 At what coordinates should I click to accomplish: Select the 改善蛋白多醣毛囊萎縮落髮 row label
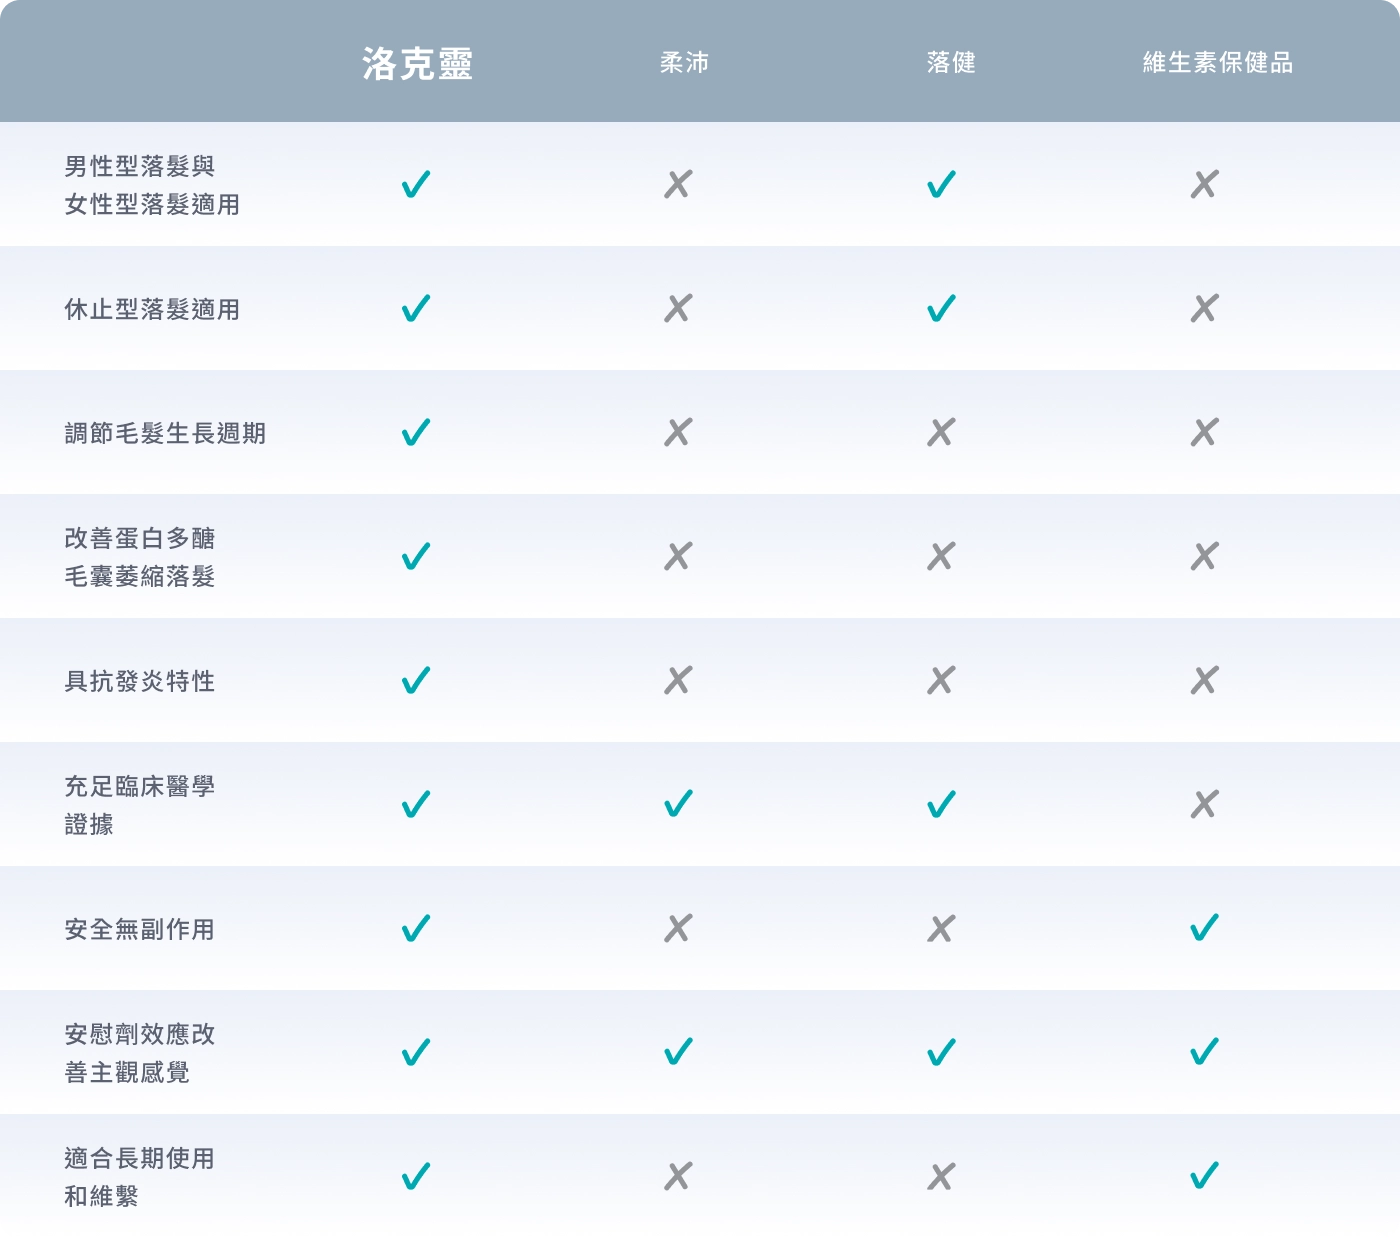pos(140,557)
